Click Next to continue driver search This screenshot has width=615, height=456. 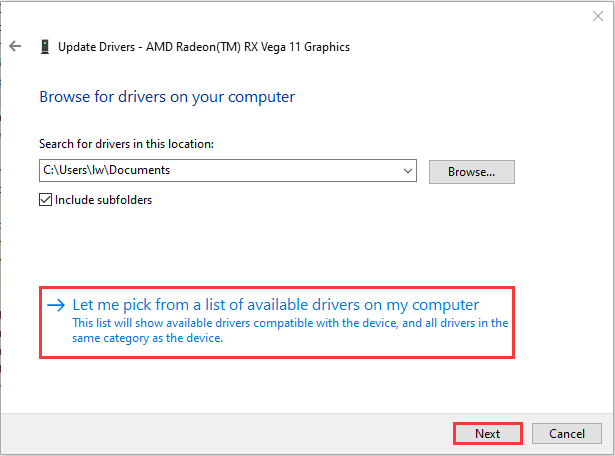(488, 434)
